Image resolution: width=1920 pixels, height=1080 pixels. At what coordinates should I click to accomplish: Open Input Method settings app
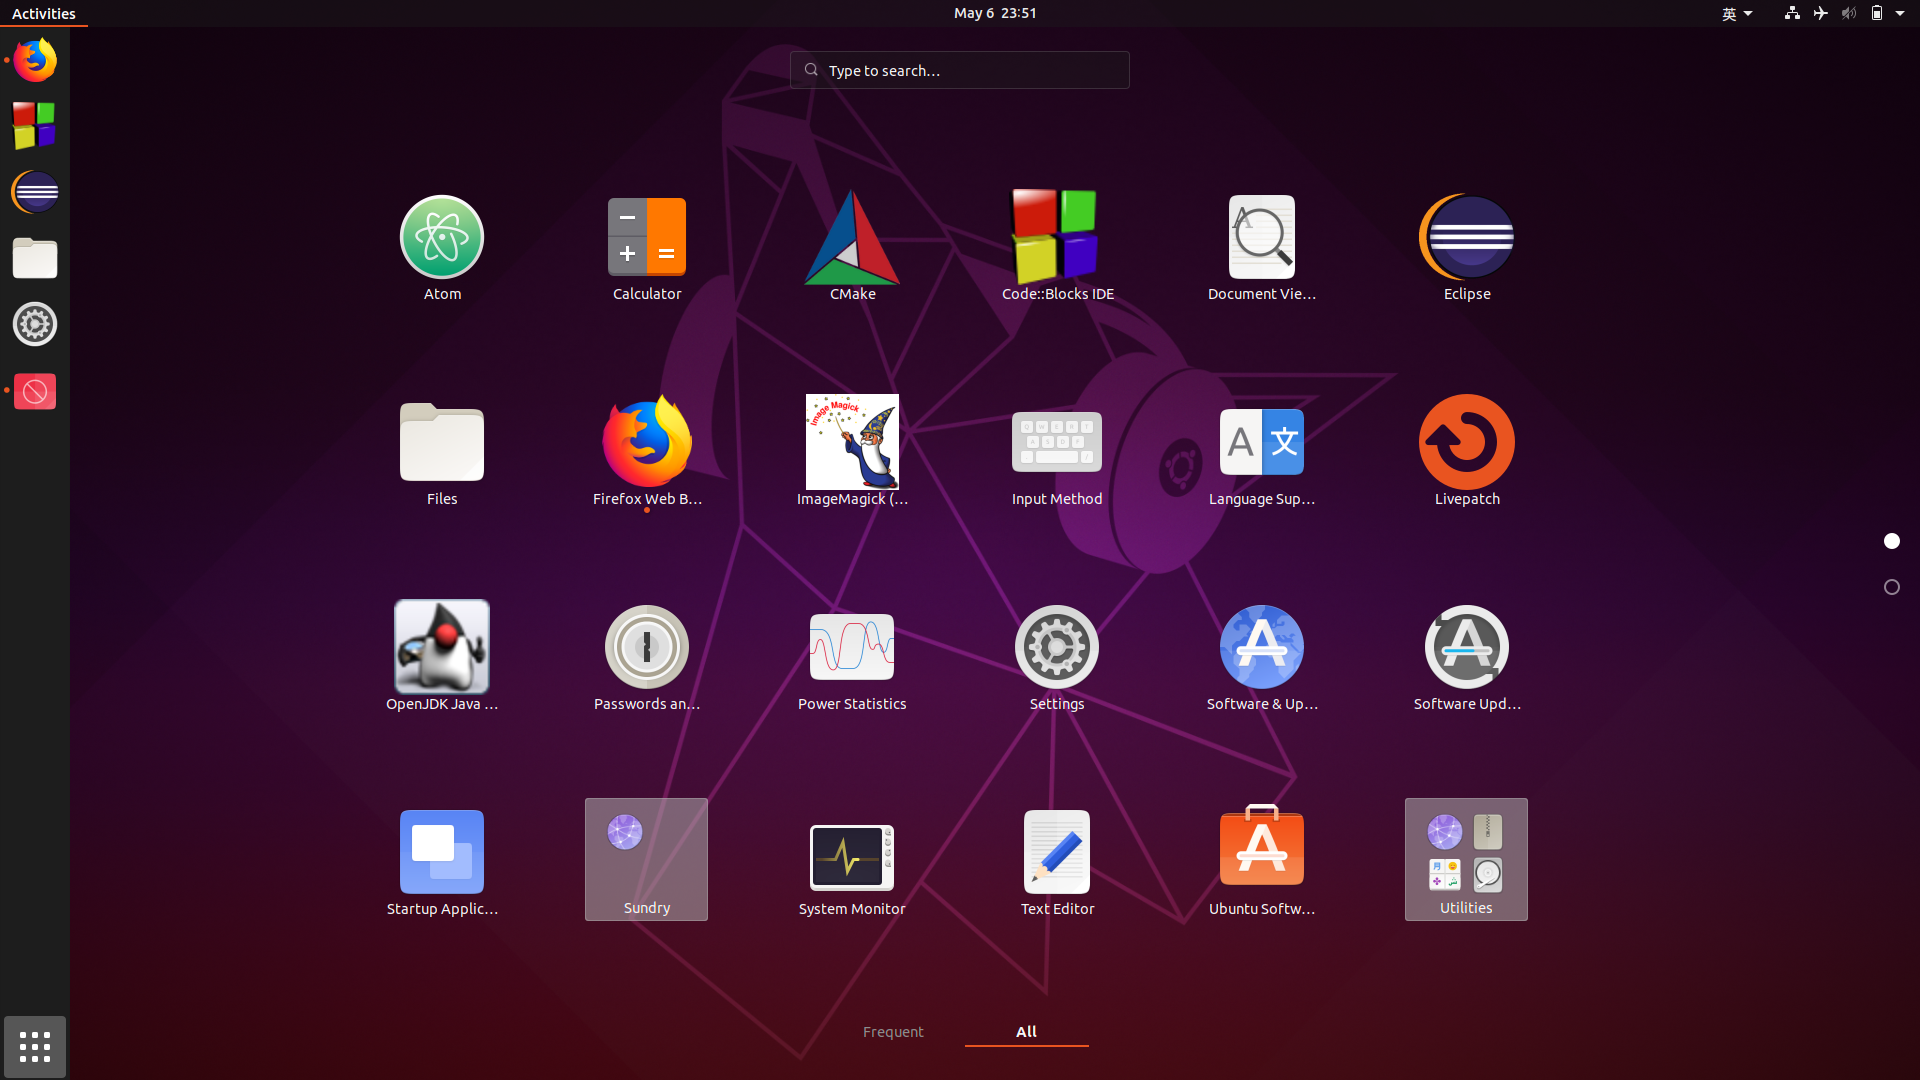[1057, 453]
